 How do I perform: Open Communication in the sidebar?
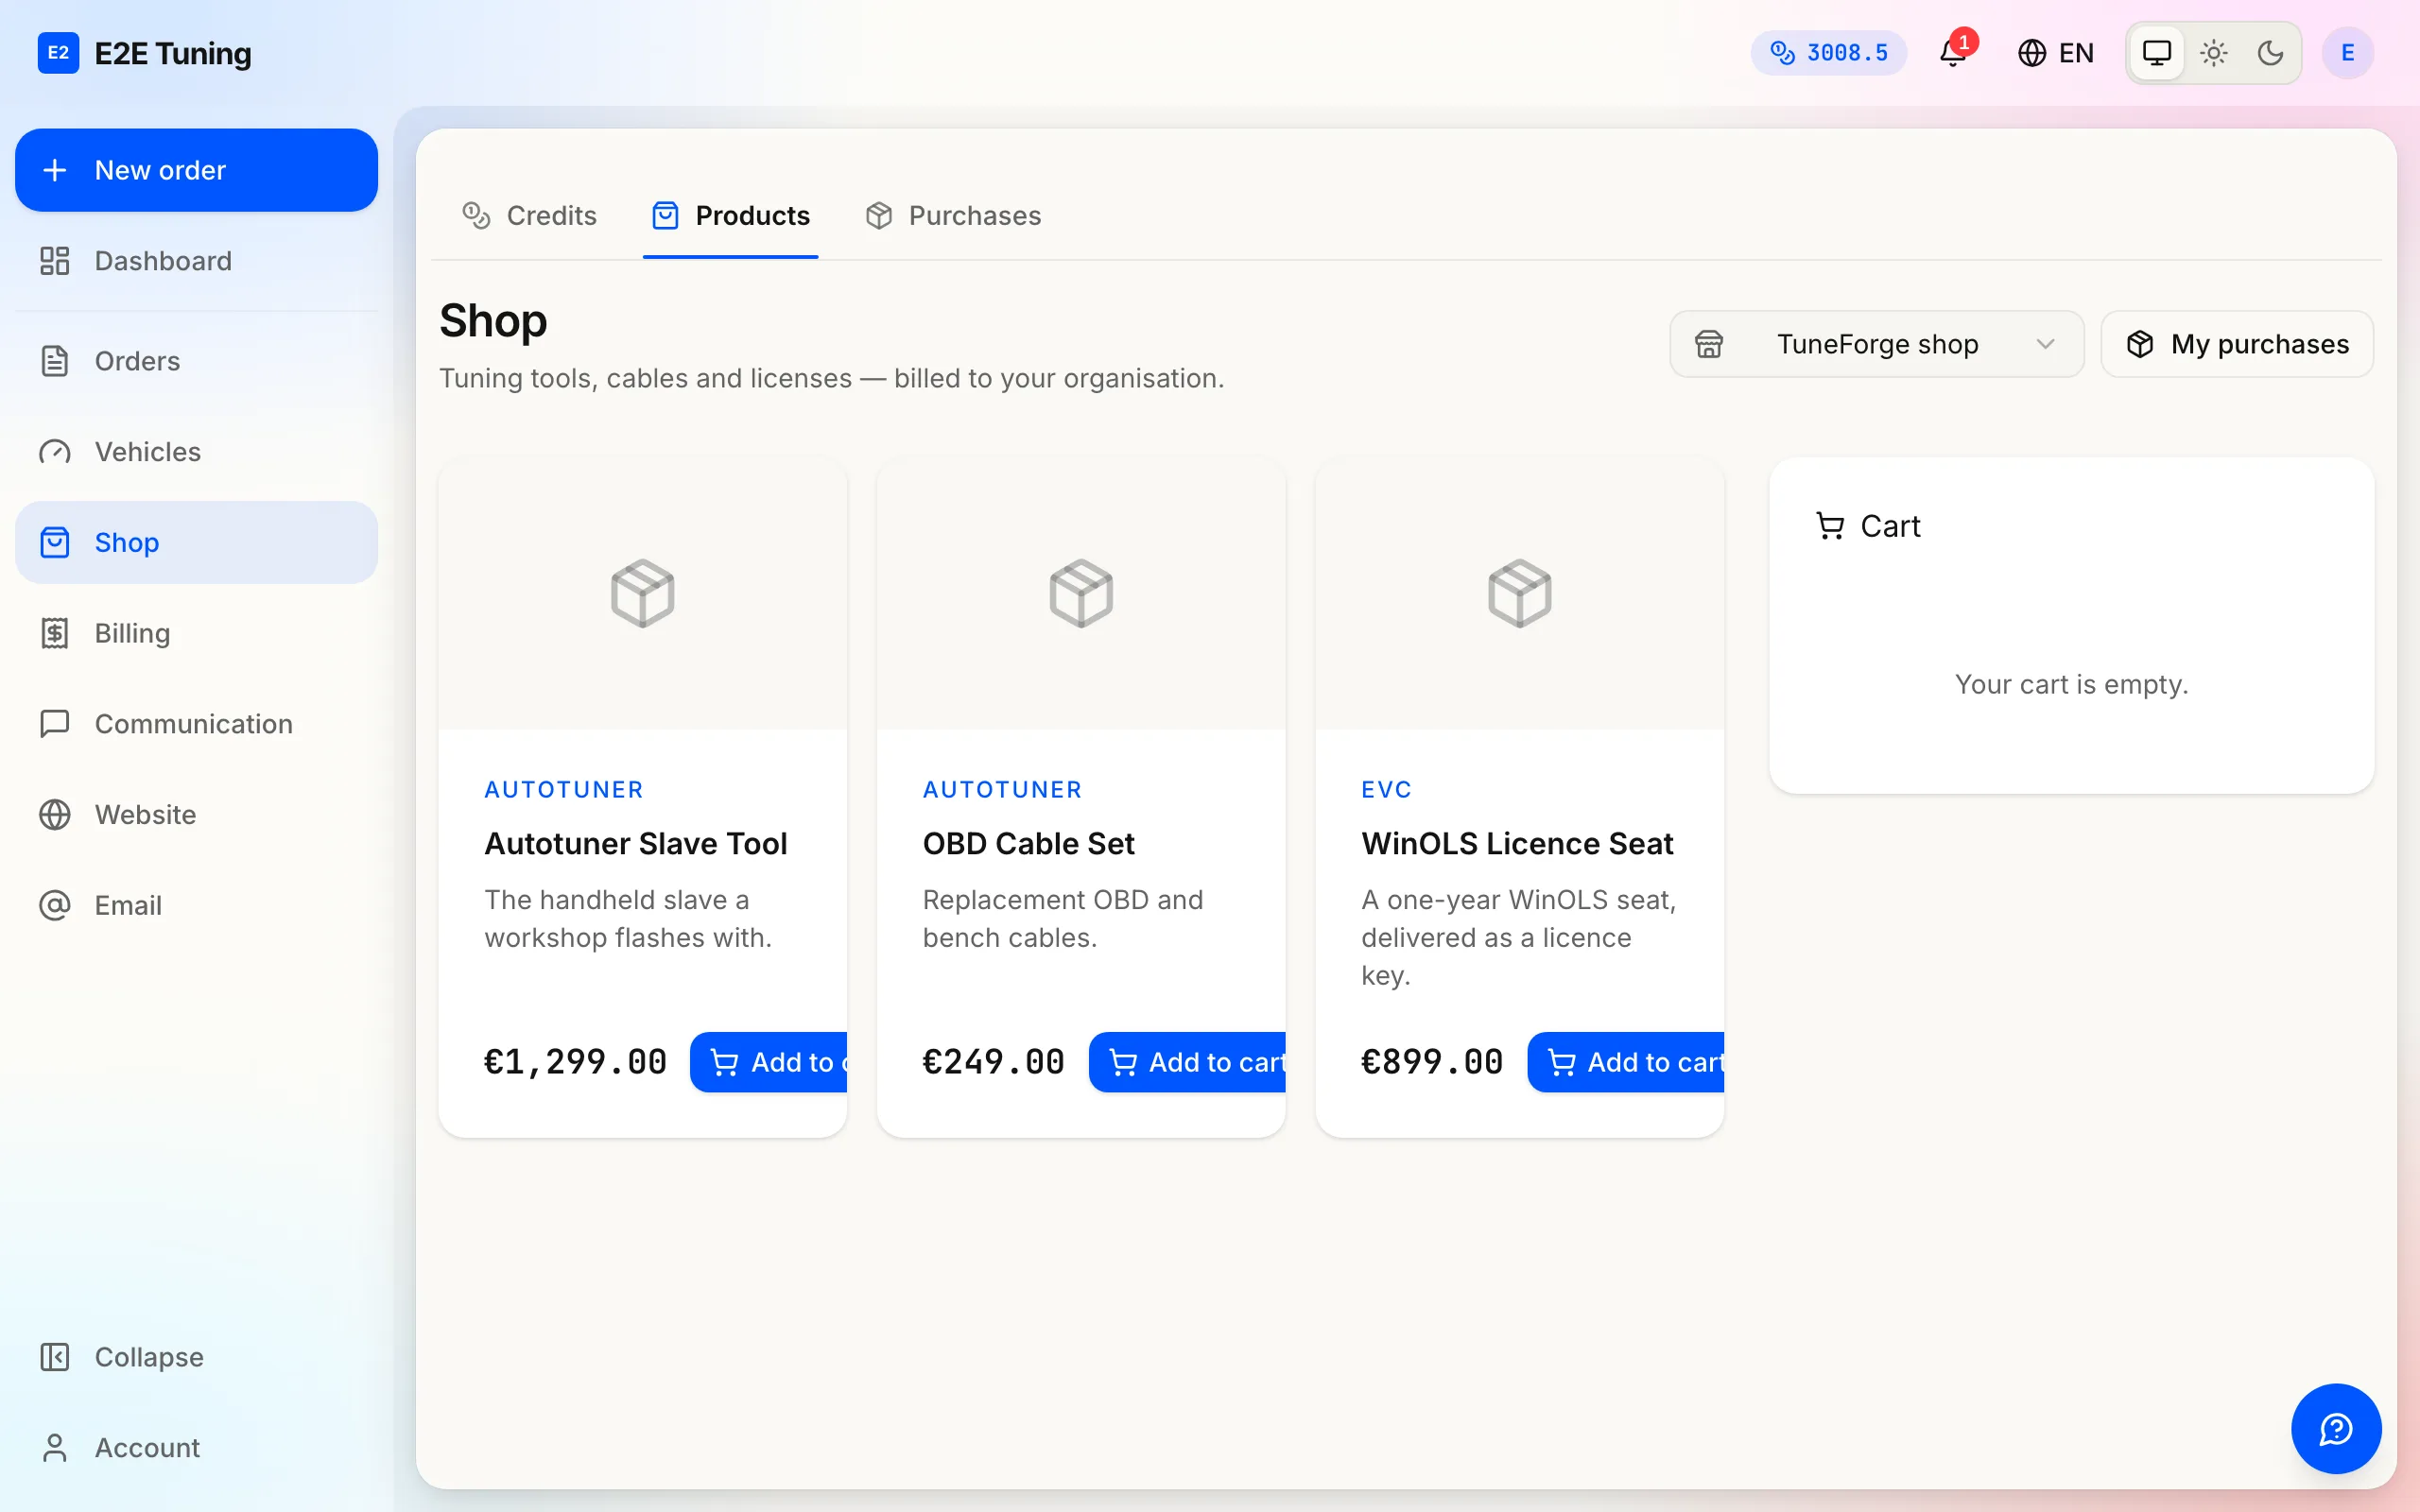[x=196, y=724]
